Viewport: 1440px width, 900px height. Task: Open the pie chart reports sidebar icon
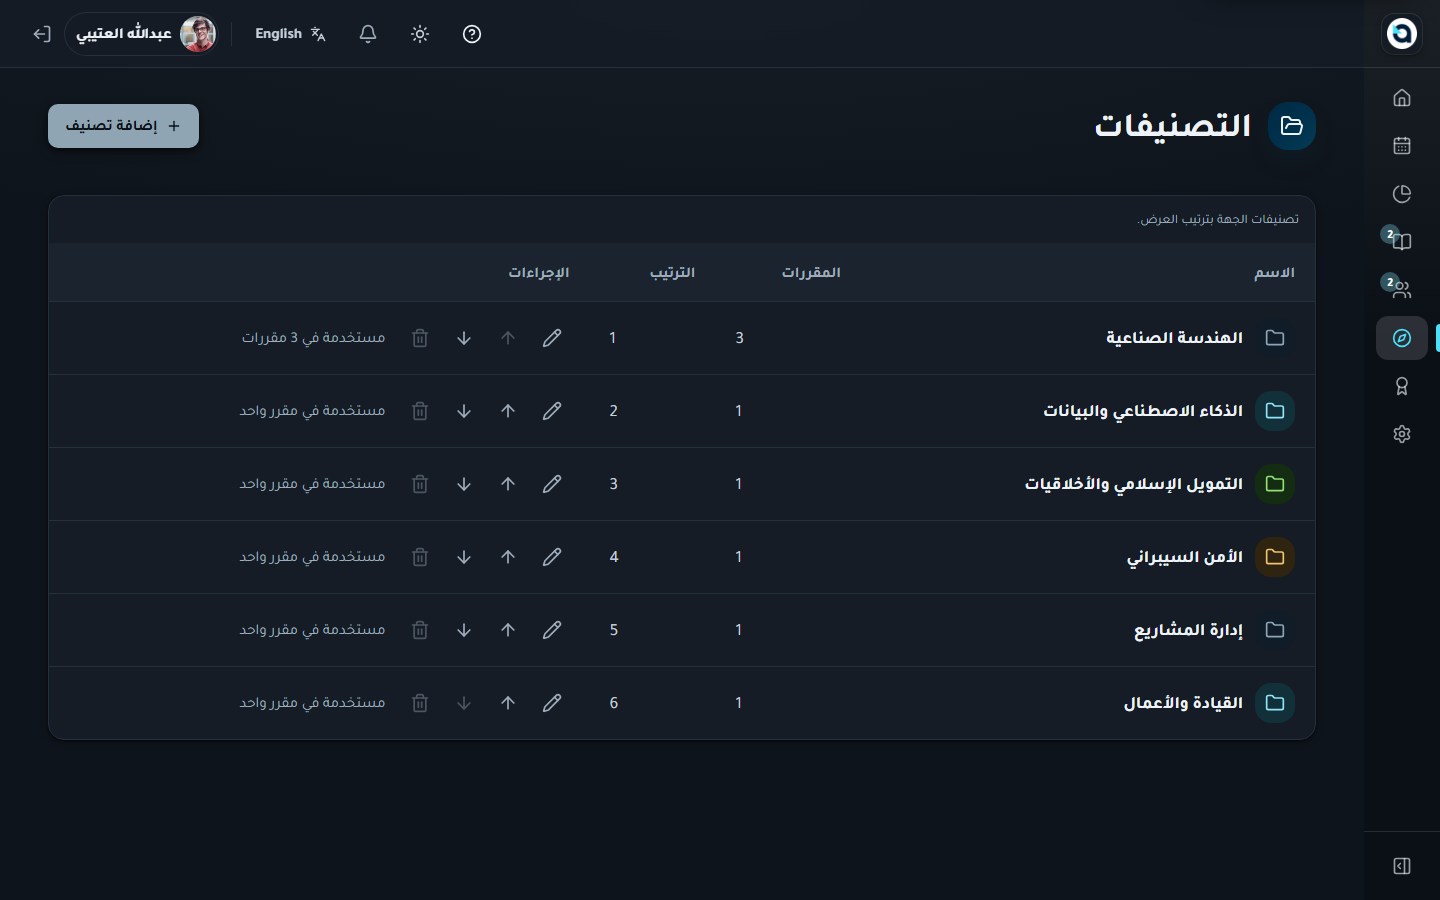[1402, 194]
